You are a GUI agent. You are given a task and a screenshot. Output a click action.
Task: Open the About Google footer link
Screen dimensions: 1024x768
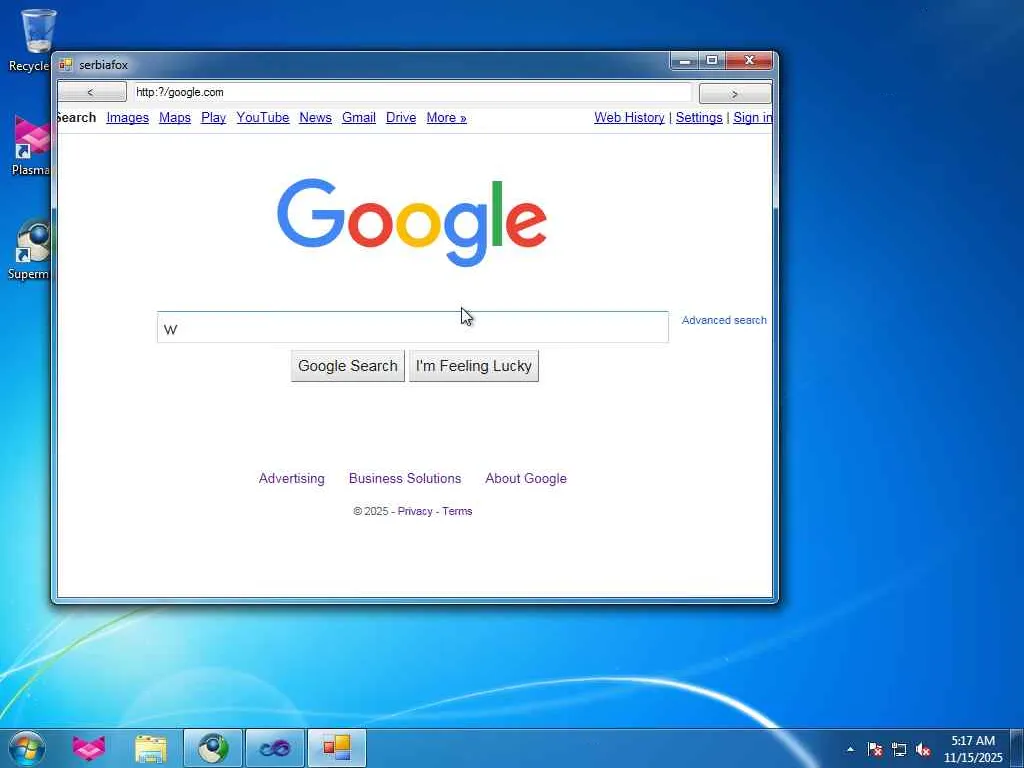click(x=526, y=478)
